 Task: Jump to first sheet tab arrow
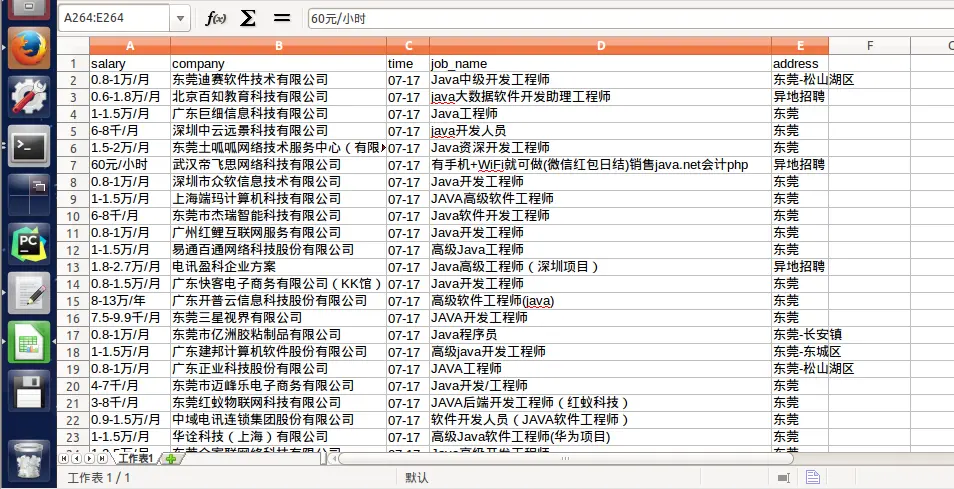tap(64, 459)
